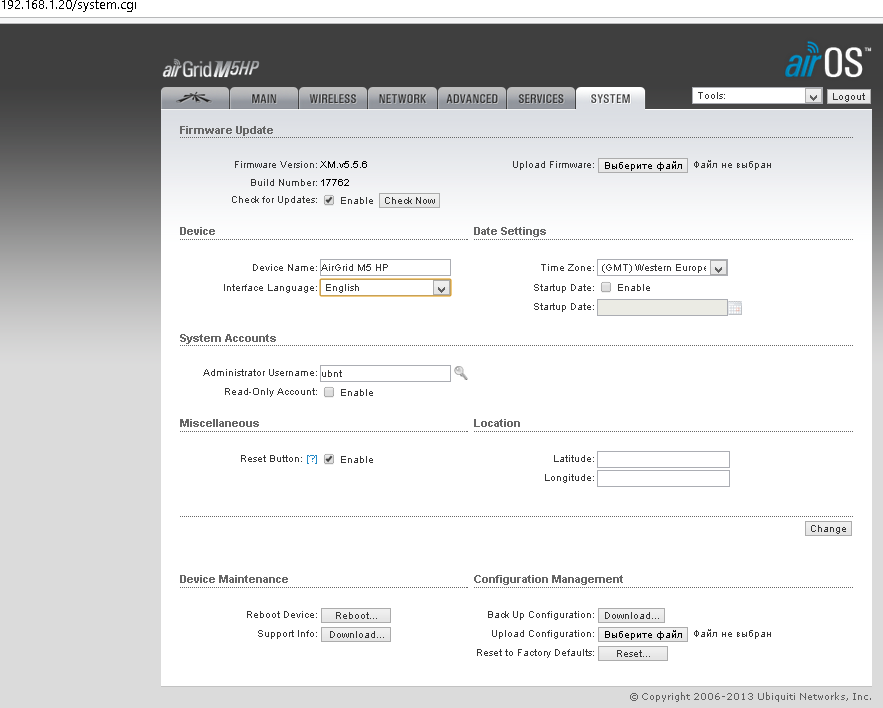The height and width of the screenshot is (708, 883).
Task: Switch to the WIRELESS tab
Action: (x=333, y=99)
